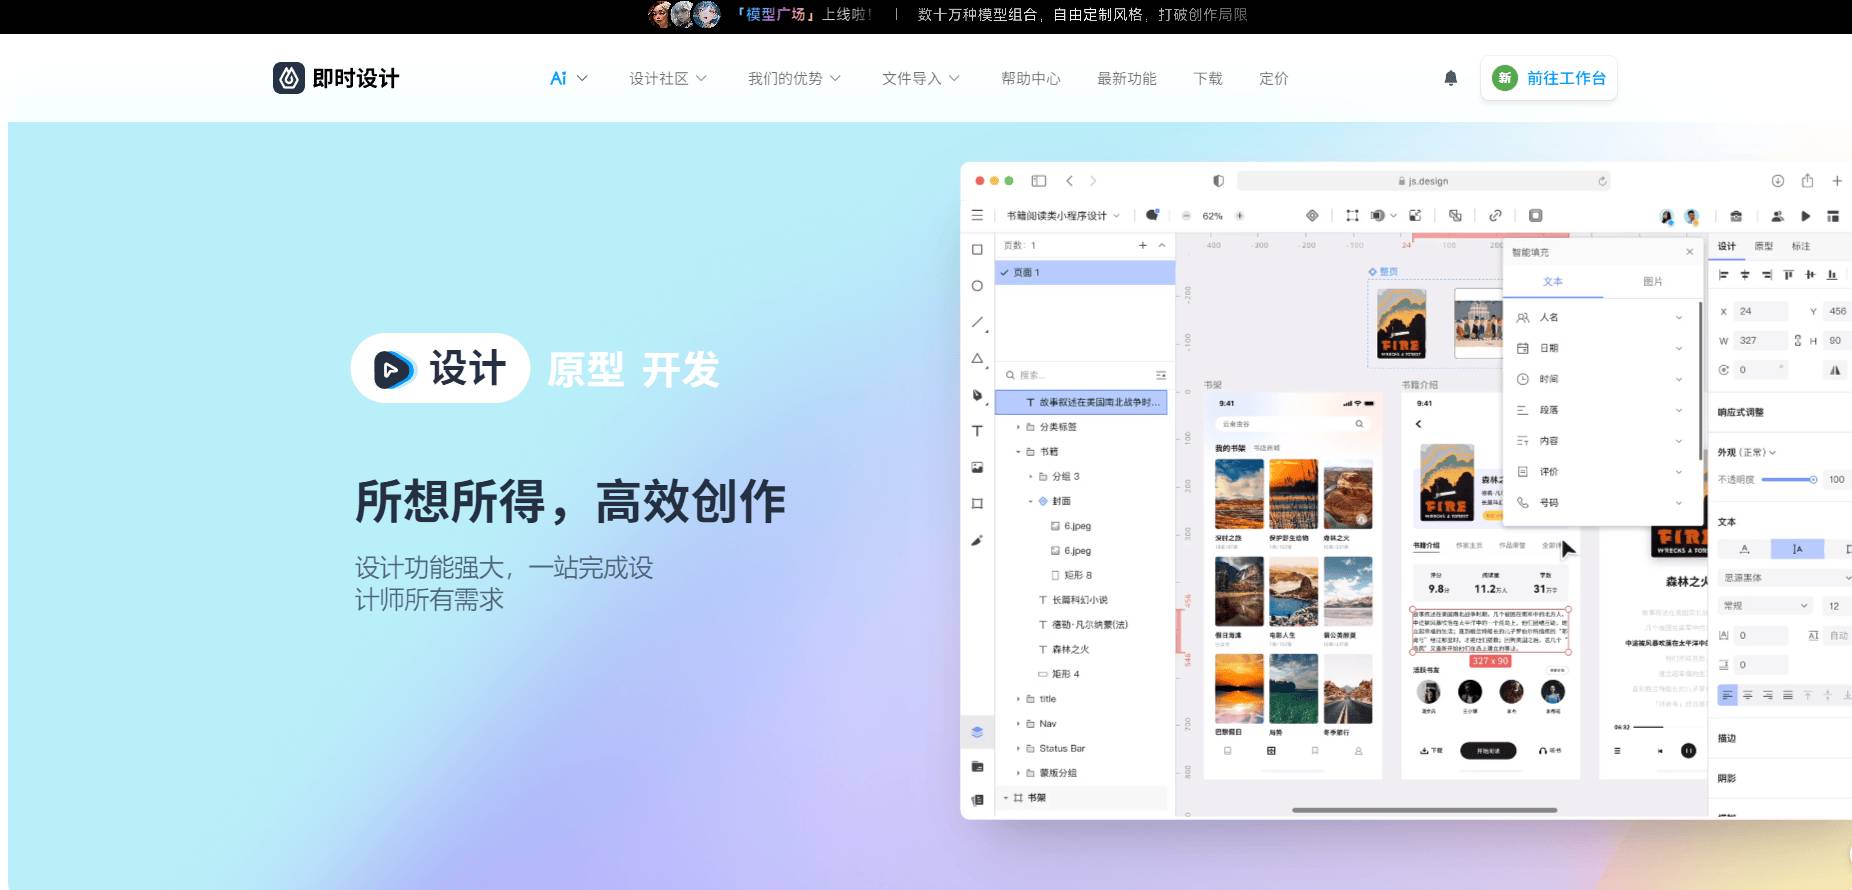1852x890 pixels.
Task: Select the Image tool
Action: [977, 467]
